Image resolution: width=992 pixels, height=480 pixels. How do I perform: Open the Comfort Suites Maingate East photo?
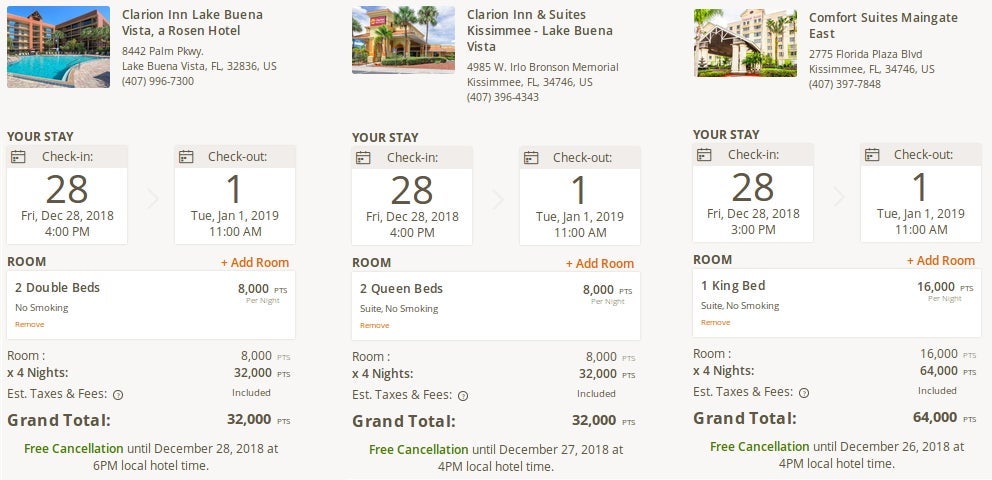745,43
